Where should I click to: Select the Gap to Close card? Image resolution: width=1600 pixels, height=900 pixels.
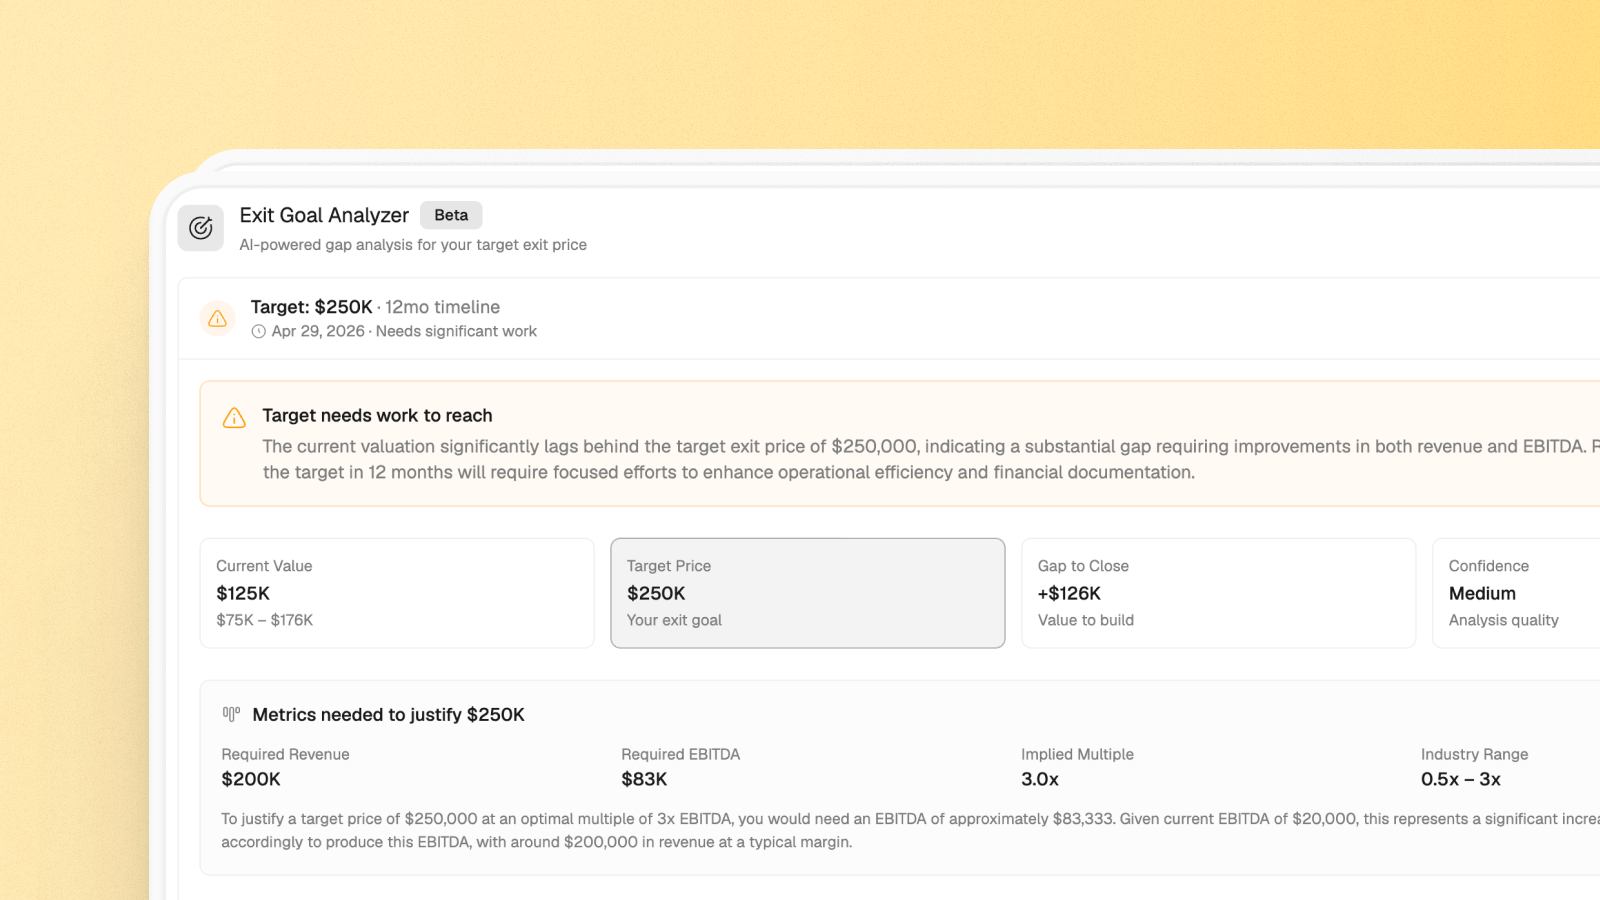point(1219,593)
